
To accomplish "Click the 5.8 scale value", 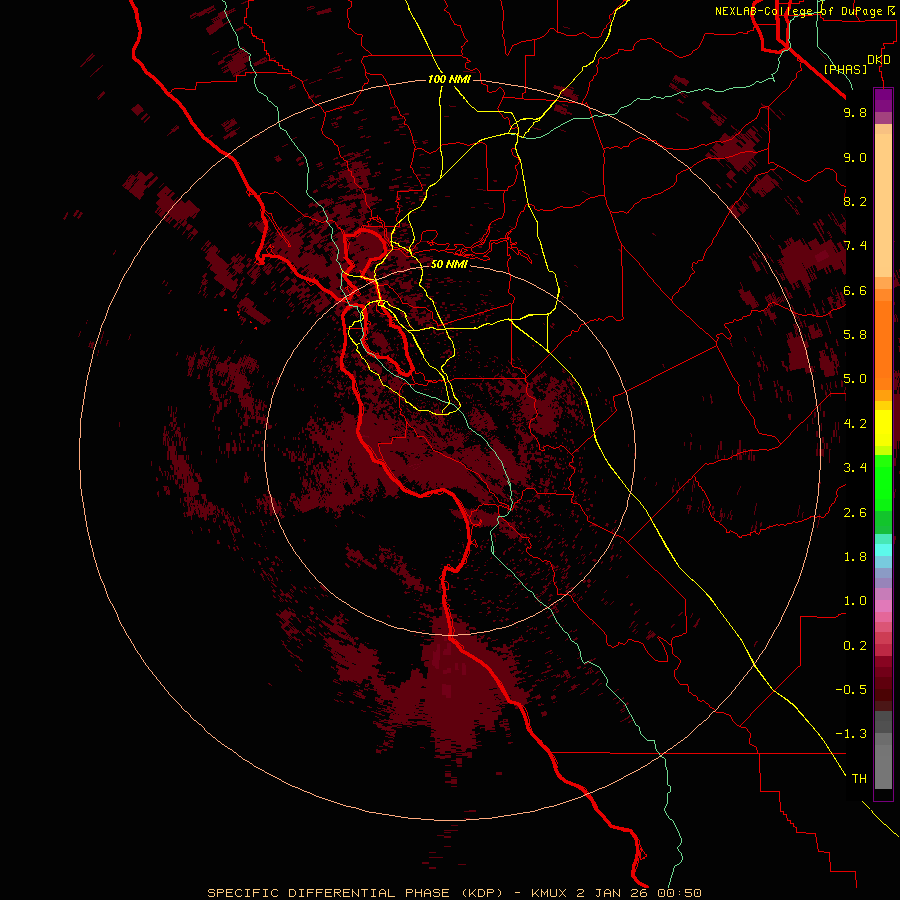I will (855, 335).
